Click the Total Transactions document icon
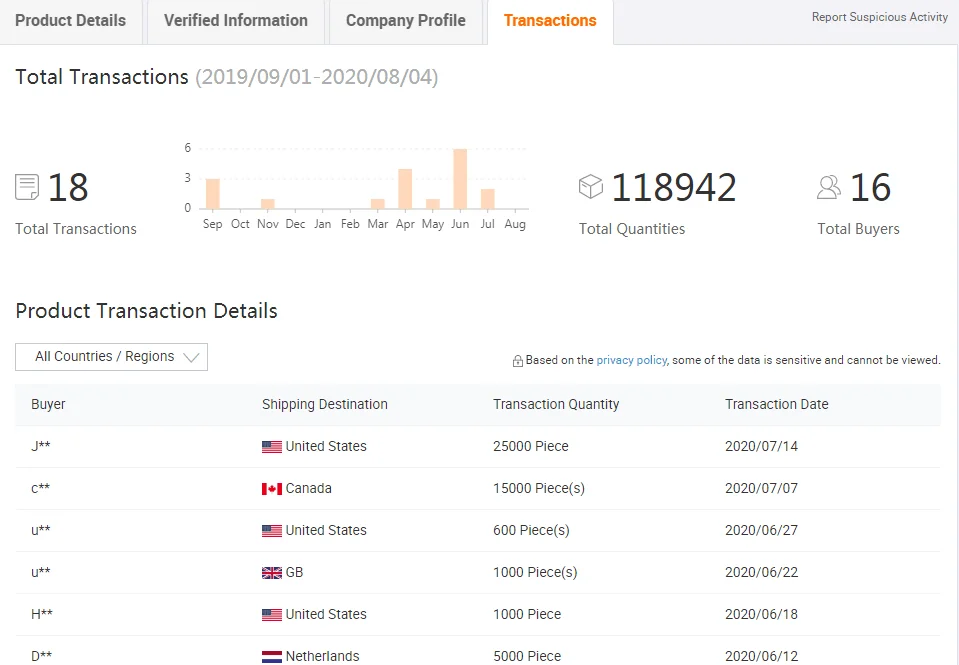 click(27, 187)
